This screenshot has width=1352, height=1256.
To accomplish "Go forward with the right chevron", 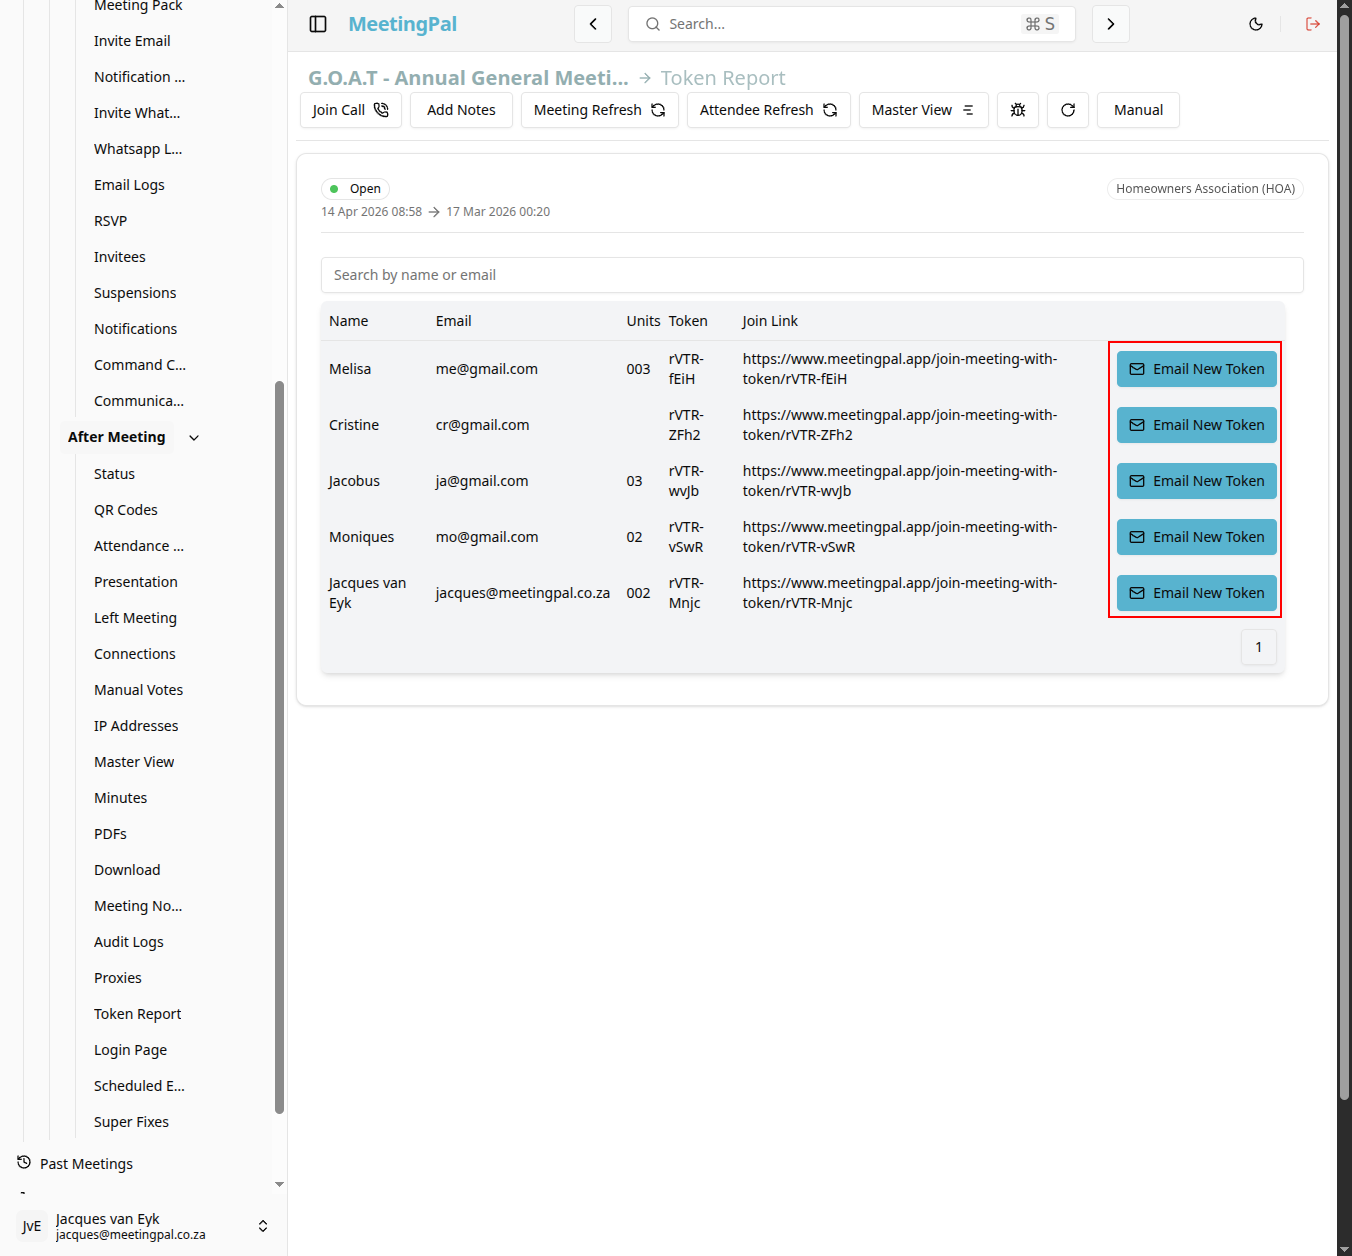I will coord(1111,24).
